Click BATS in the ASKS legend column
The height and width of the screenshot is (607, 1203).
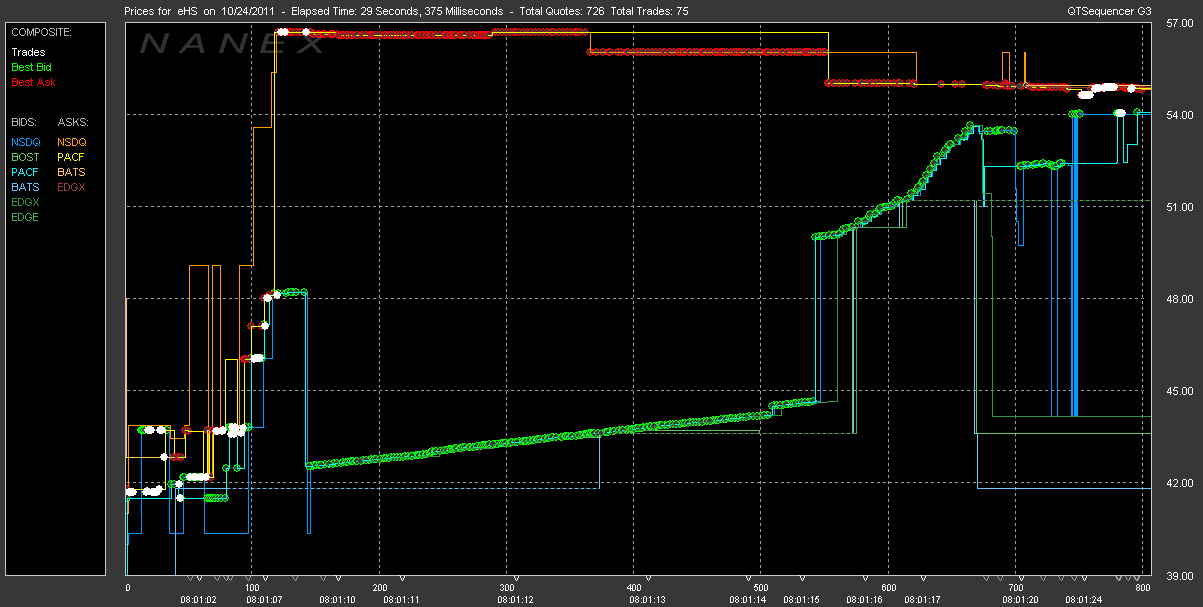[x=71, y=172]
